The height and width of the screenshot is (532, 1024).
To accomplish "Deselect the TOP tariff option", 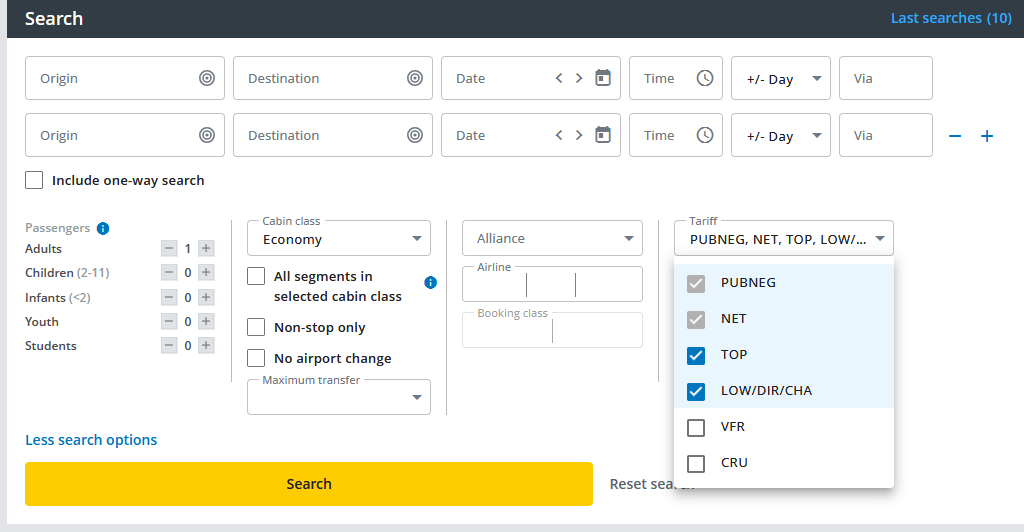I will pos(697,355).
